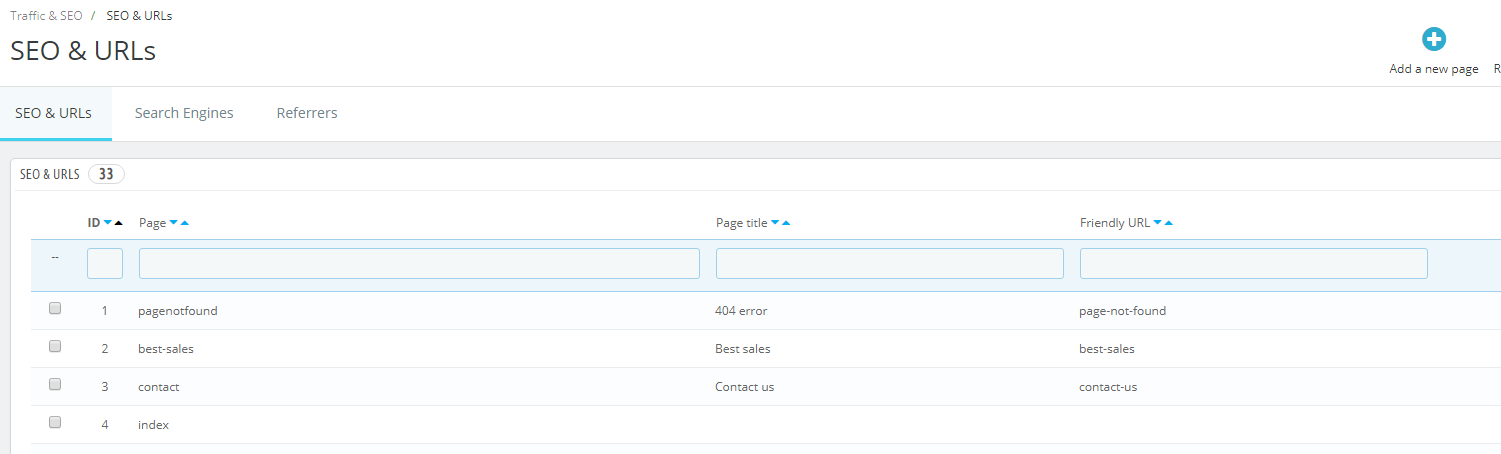This screenshot has height=454, width=1501.
Task: Sort Page column descending arrow
Action: 174,223
